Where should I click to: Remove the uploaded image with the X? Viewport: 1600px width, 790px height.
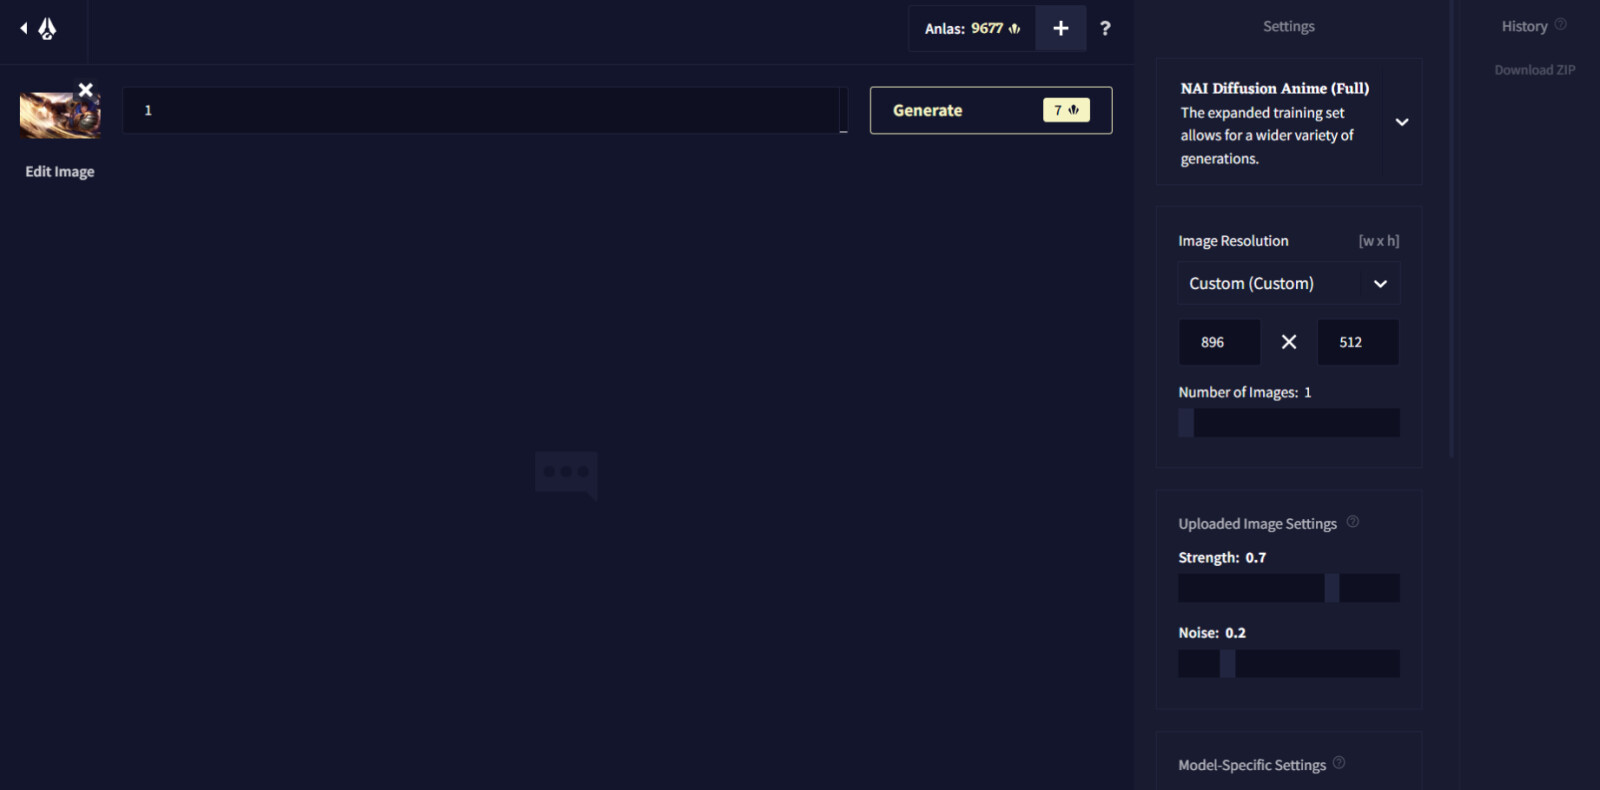coord(86,90)
